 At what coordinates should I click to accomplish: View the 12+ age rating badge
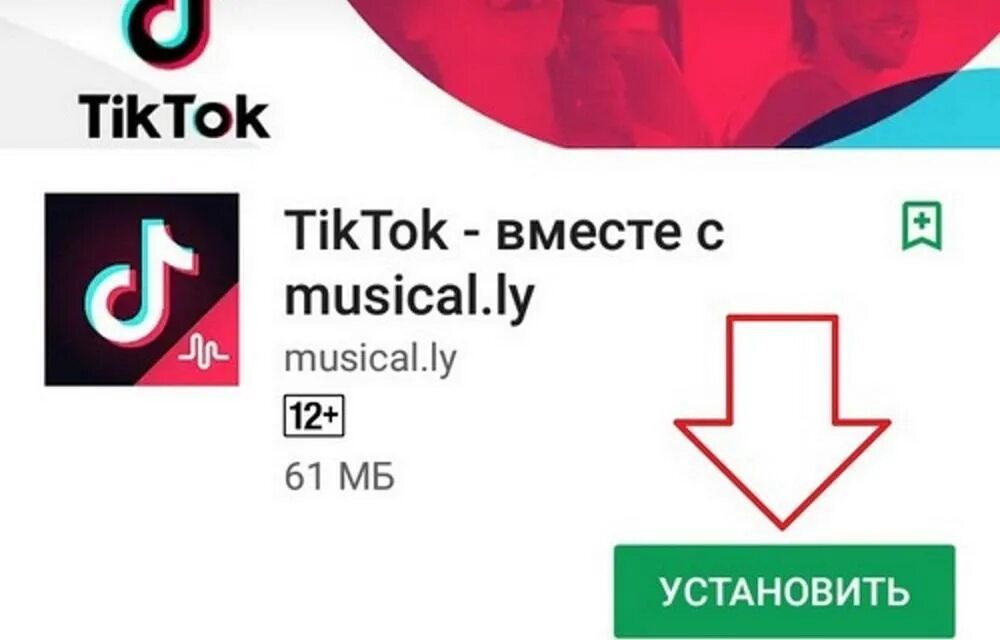(x=314, y=416)
